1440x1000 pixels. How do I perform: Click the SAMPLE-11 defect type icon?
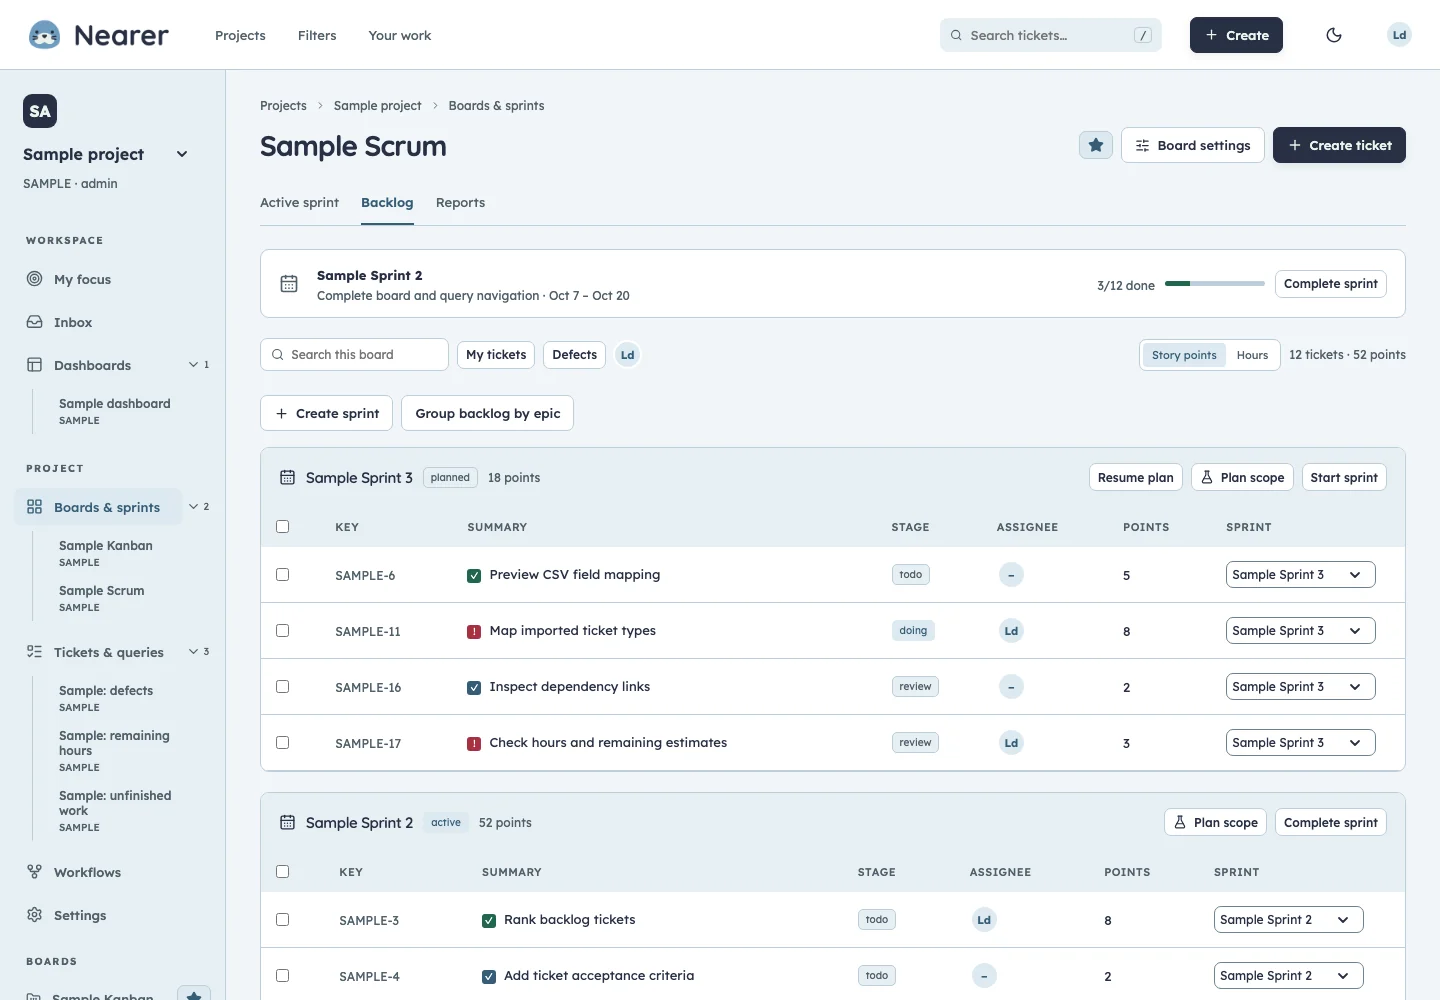pos(474,632)
